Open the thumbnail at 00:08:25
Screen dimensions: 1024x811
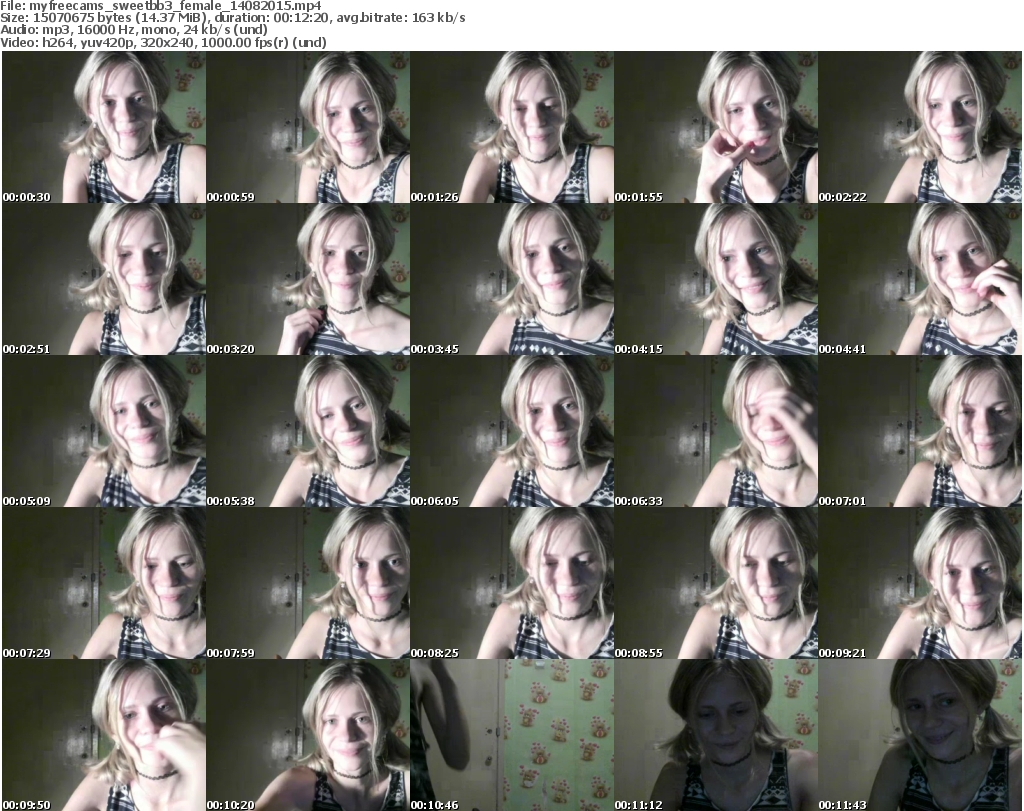coord(512,583)
